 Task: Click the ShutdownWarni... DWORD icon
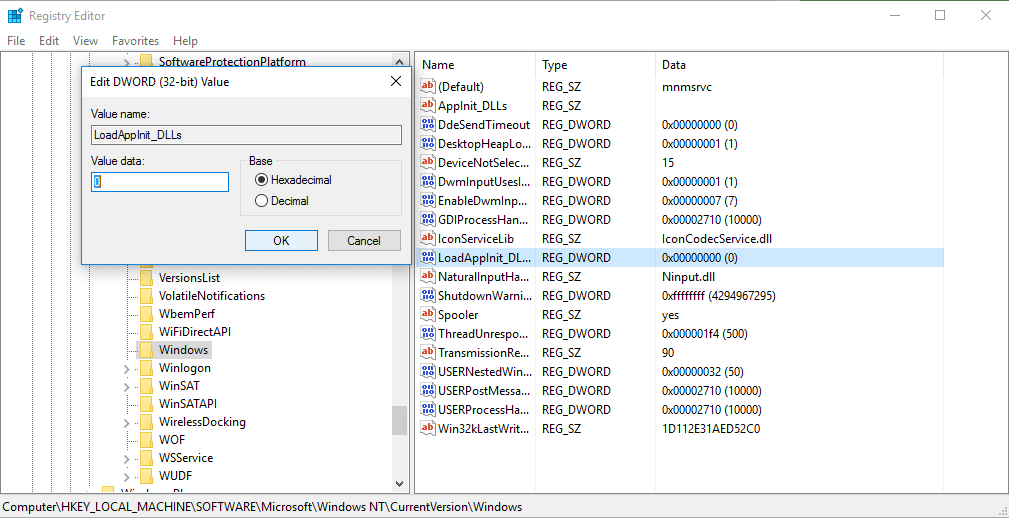(428, 295)
